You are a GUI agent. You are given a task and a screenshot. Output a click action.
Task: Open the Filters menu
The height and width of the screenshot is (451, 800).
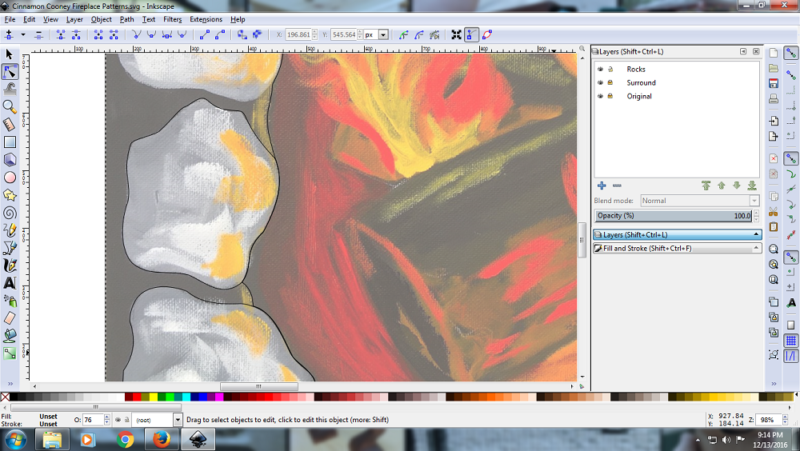(x=172, y=19)
